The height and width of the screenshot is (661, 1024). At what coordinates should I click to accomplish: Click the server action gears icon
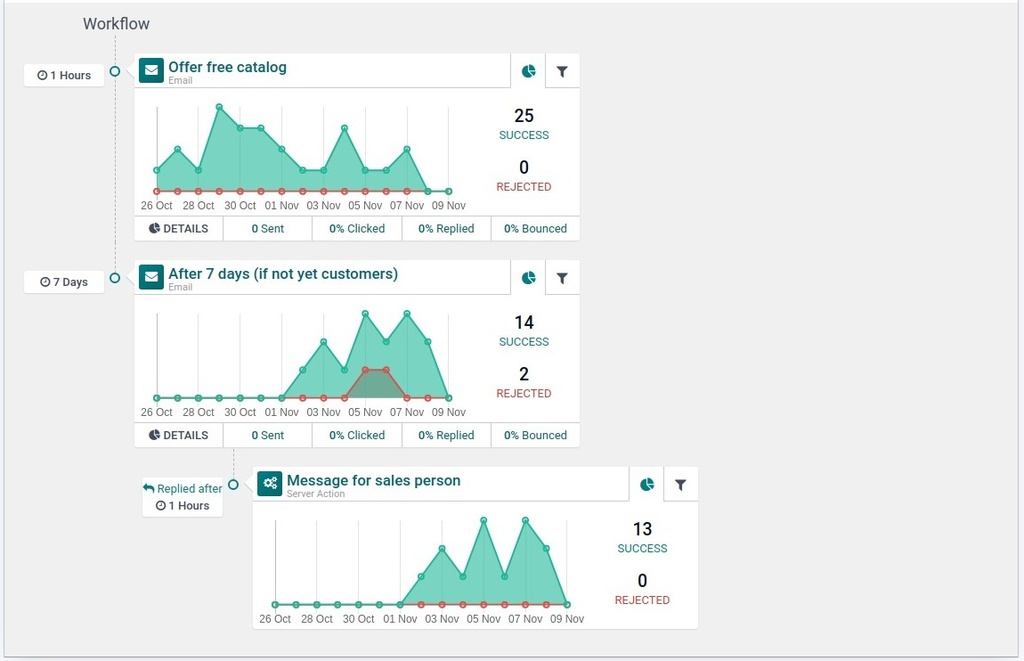(x=269, y=484)
